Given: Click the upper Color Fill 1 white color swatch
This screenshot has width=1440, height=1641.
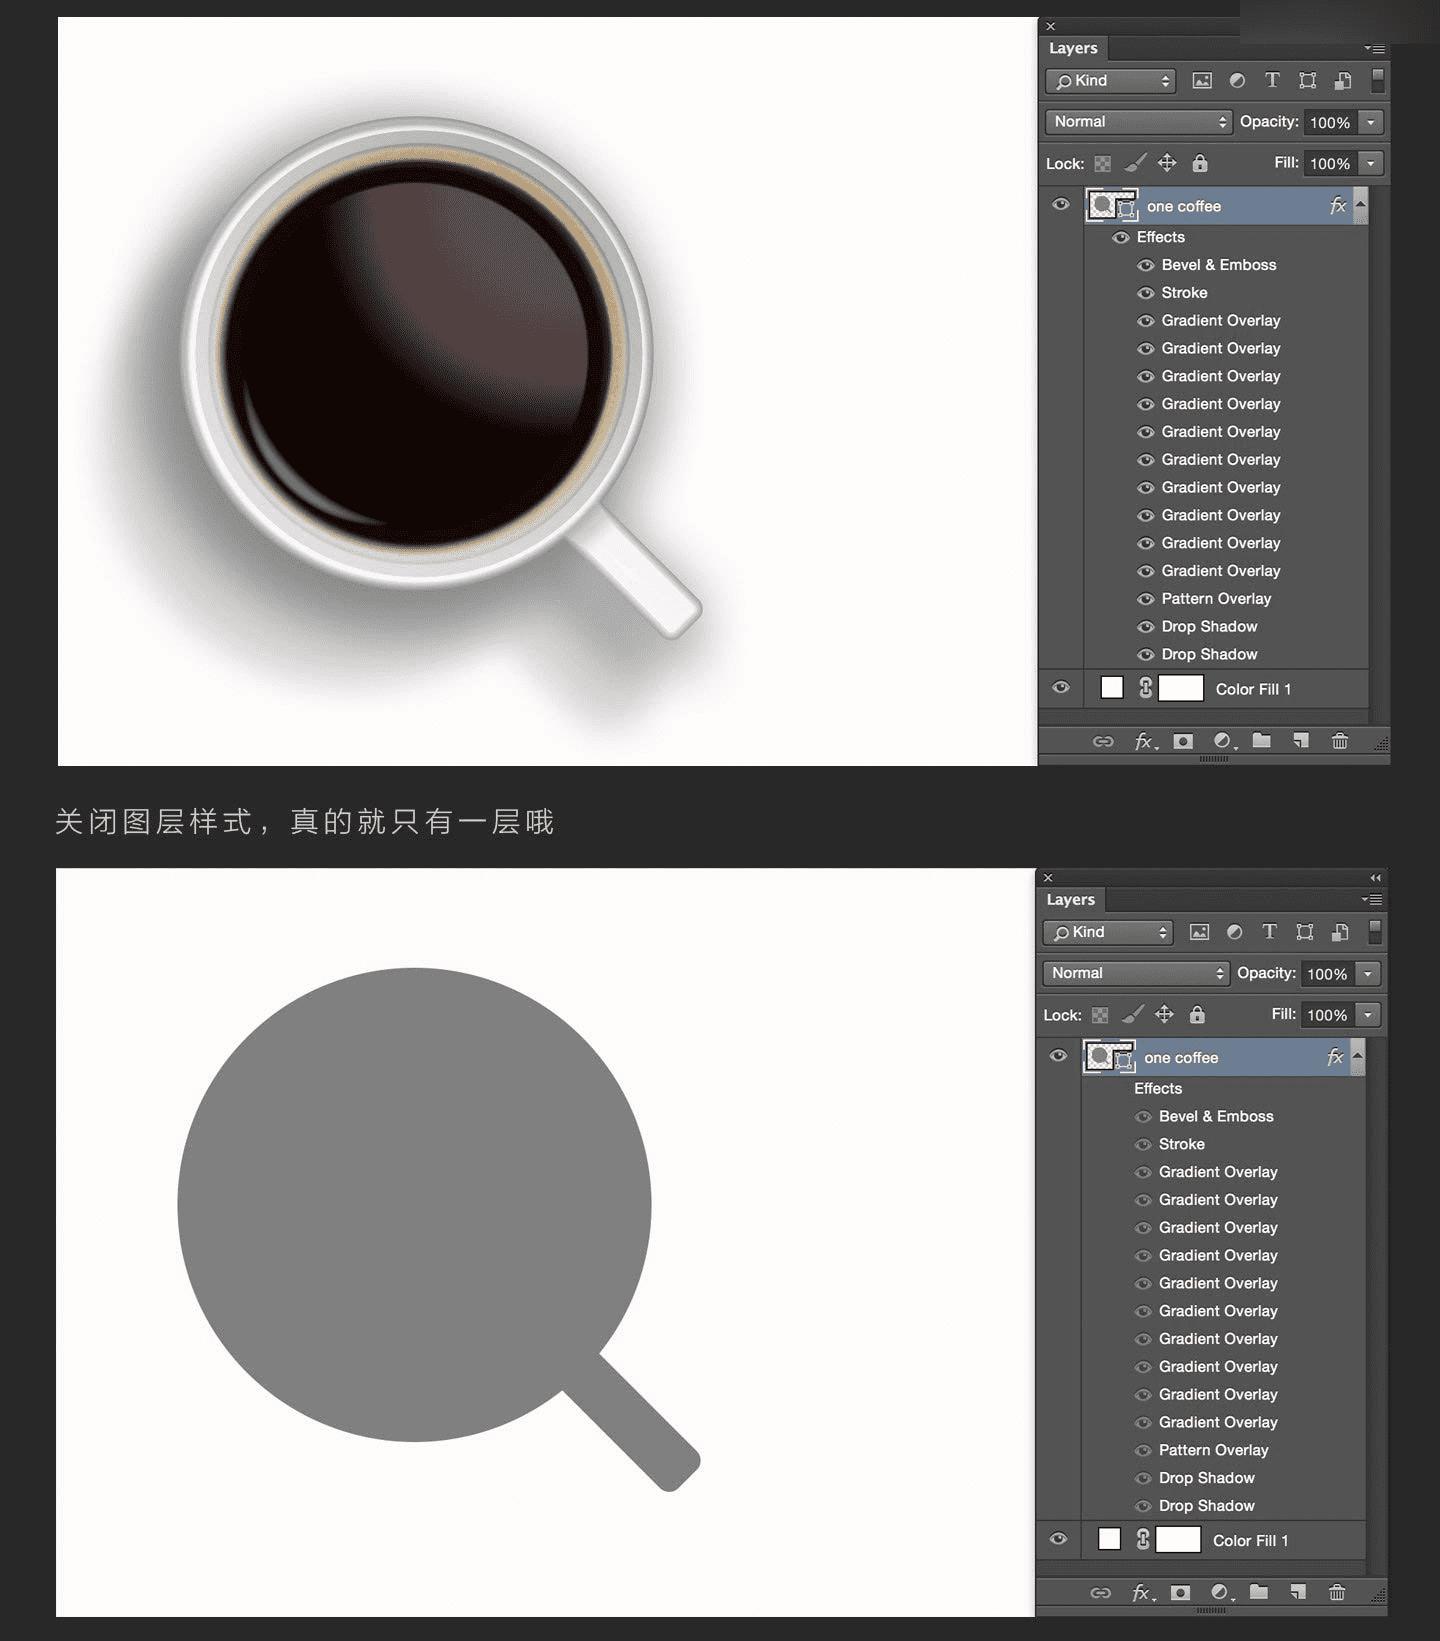Looking at the screenshot, I should [1112, 688].
